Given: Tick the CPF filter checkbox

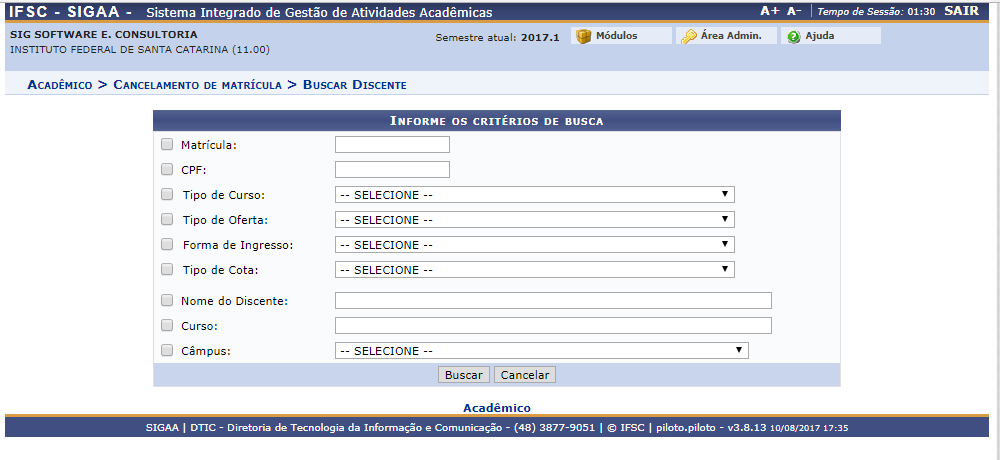Looking at the screenshot, I should click(x=167, y=169).
